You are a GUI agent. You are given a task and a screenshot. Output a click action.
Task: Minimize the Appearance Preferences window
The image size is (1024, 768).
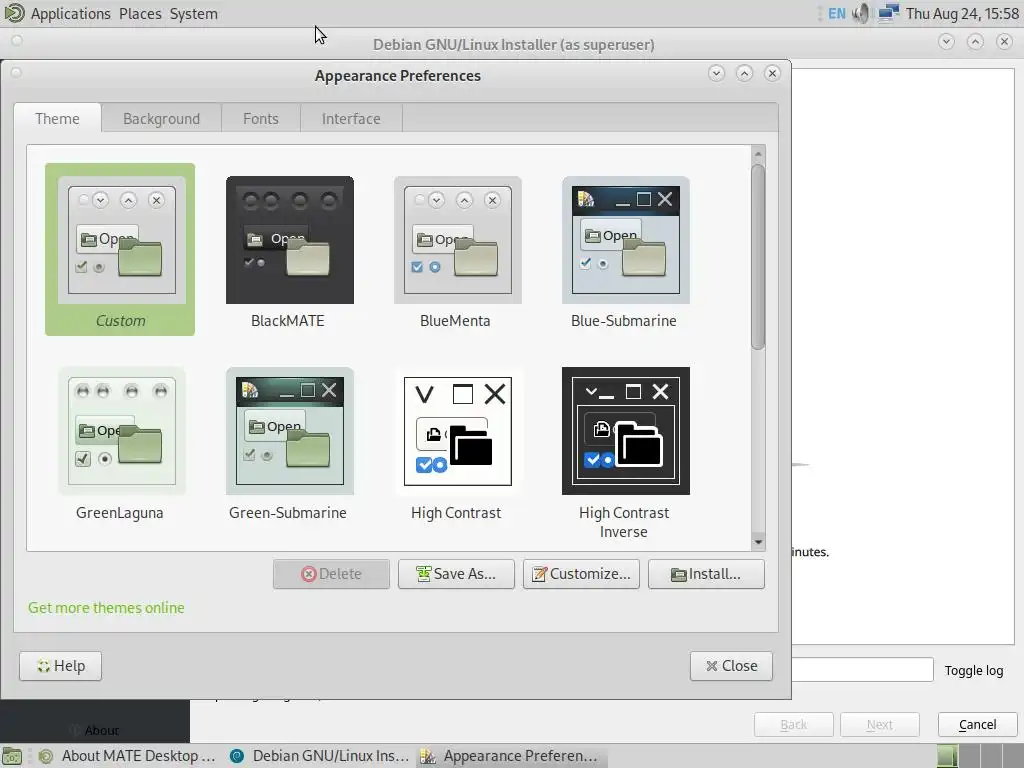[x=716, y=73]
